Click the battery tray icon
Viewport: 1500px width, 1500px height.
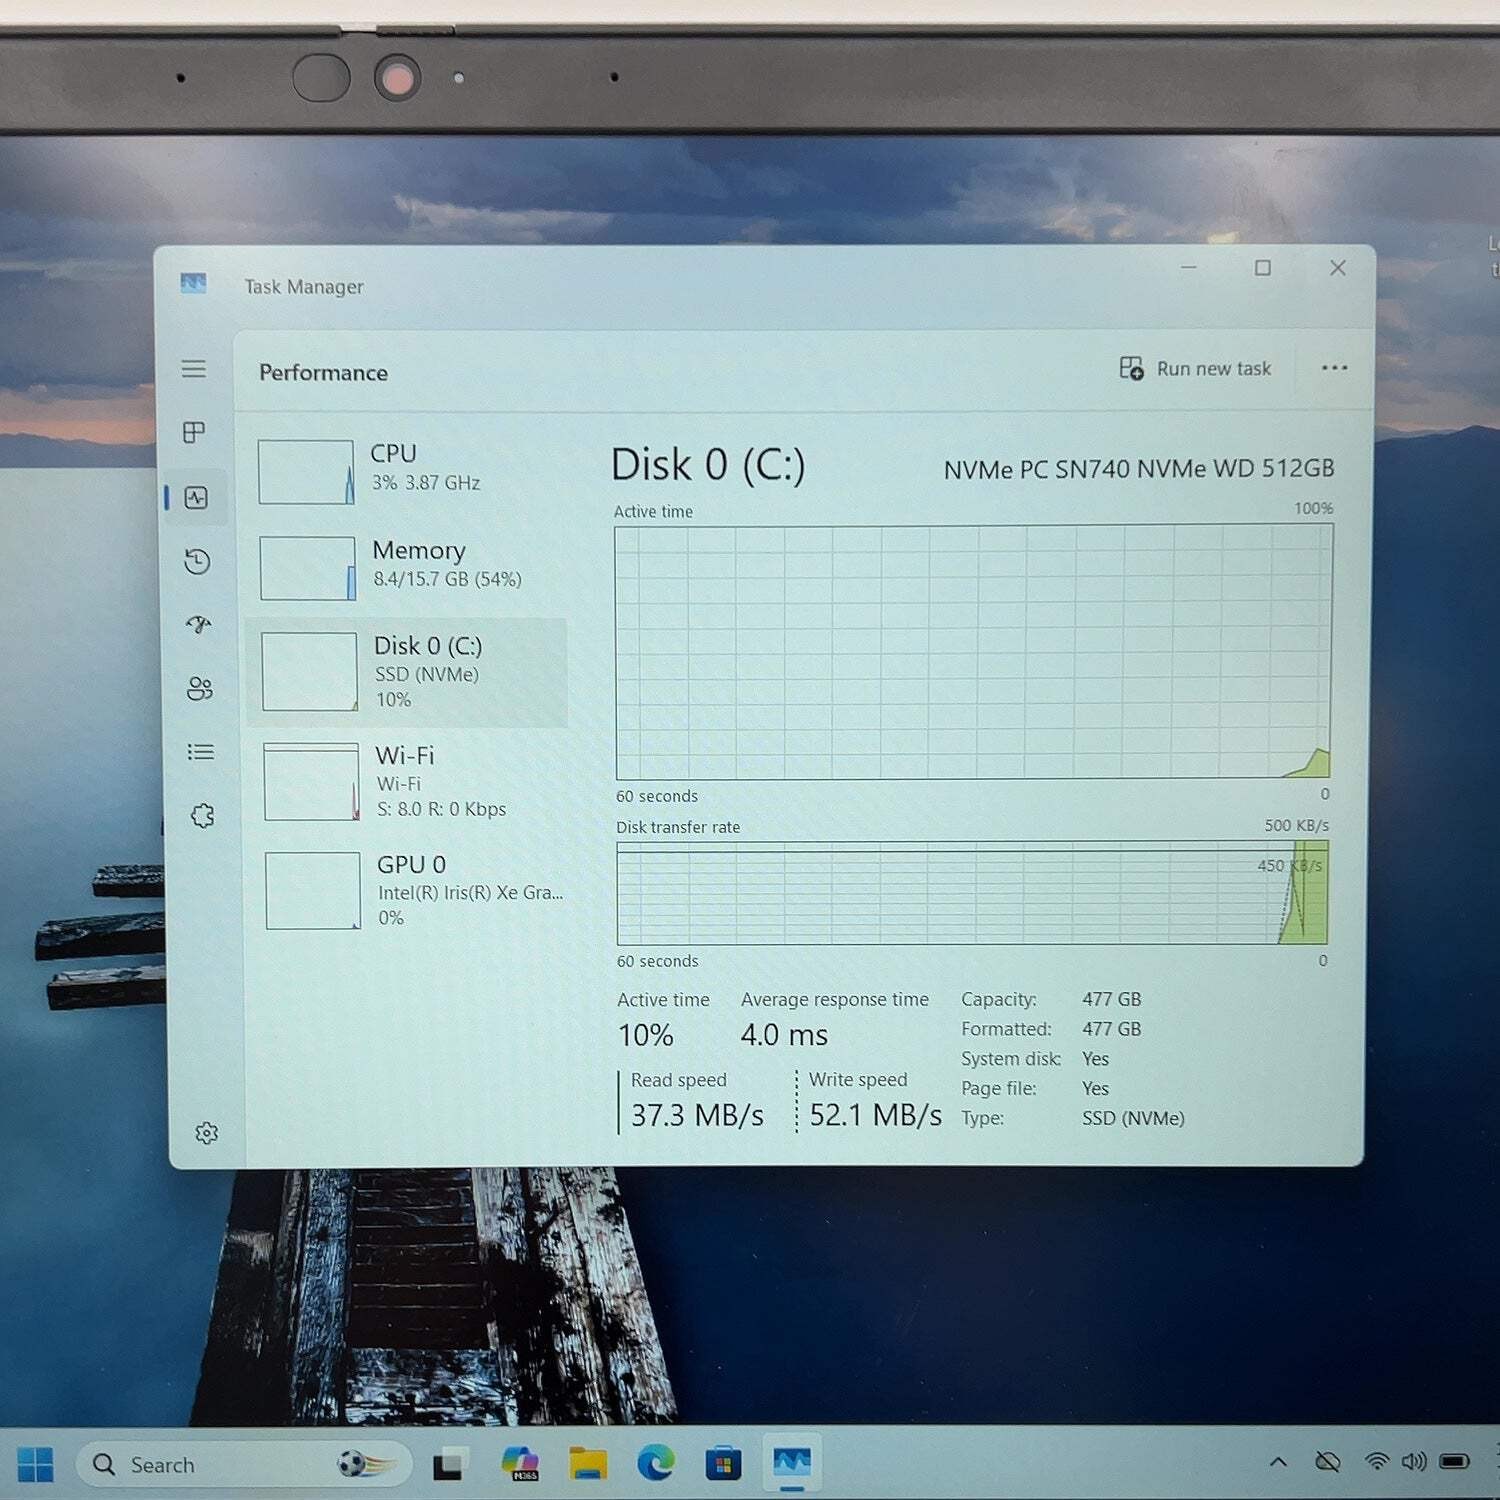coord(1454,1462)
